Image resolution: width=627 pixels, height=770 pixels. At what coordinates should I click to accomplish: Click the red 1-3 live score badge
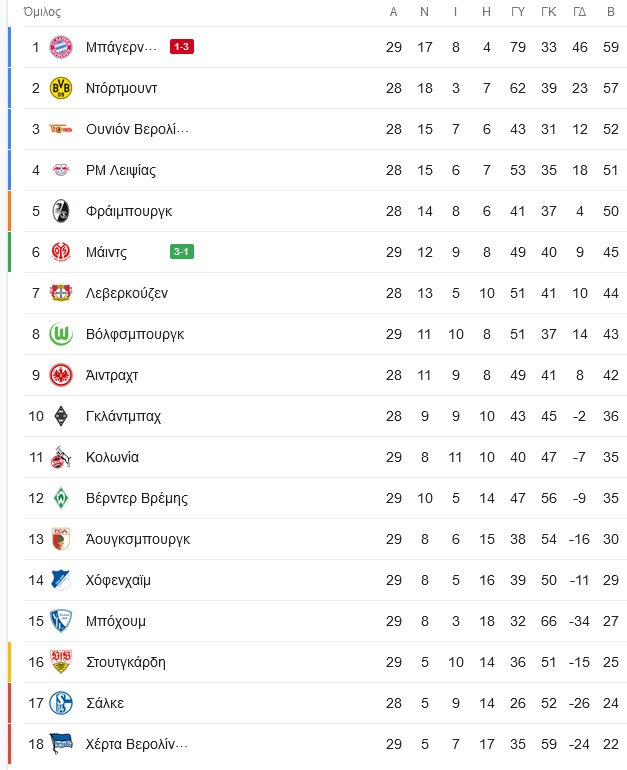pyautogui.click(x=182, y=47)
